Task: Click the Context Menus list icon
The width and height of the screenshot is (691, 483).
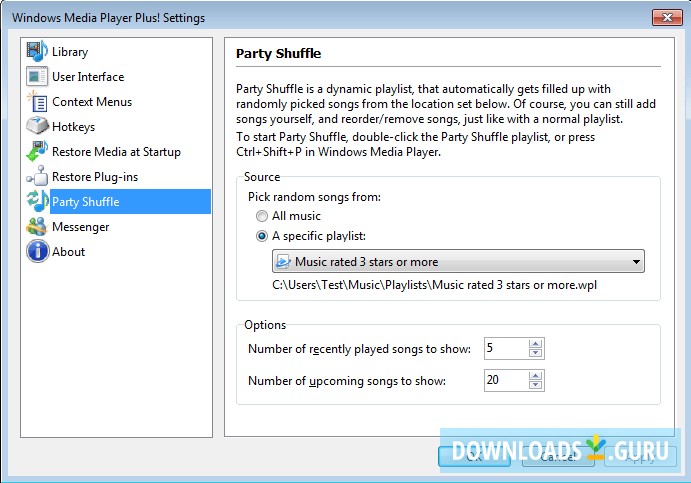Action: point(37,101)
